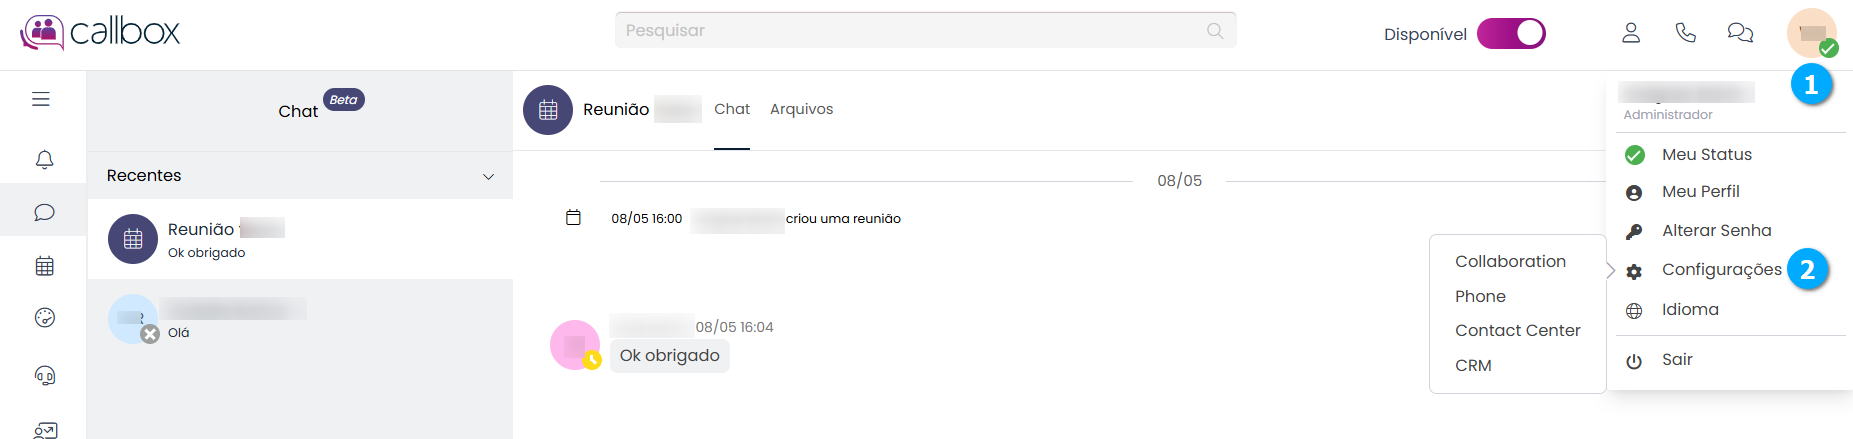
Task: Open the Reunião conversation in Recentes
Action: click(300, 239)
